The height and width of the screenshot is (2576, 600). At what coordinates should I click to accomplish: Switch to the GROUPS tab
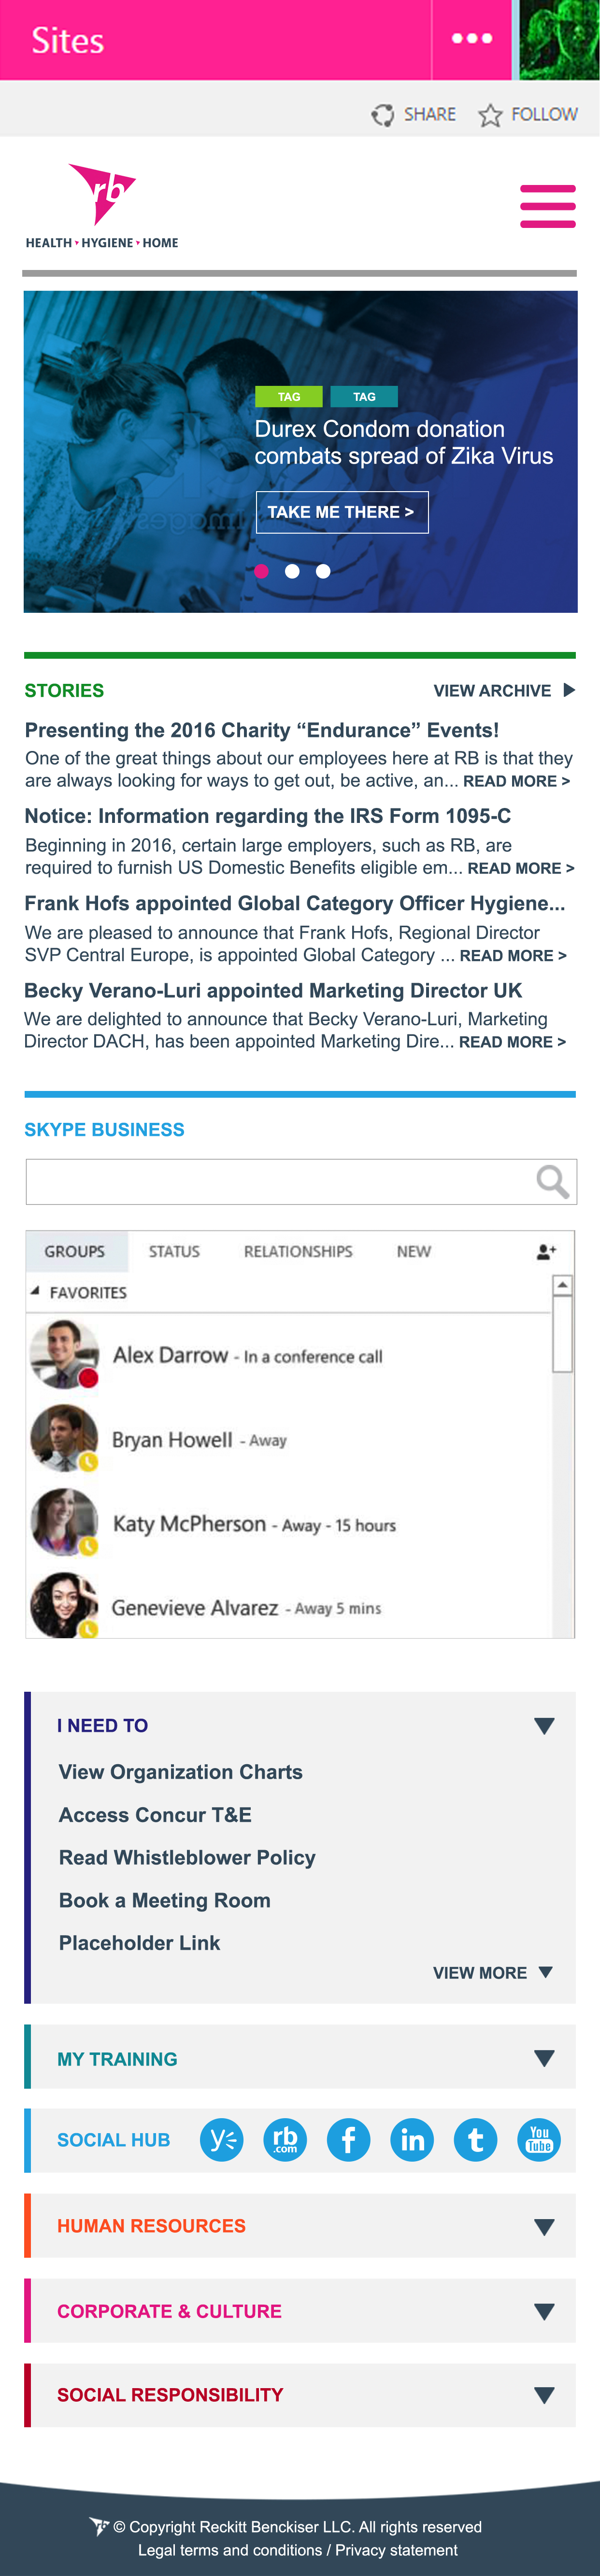[x=75, y=1251]
